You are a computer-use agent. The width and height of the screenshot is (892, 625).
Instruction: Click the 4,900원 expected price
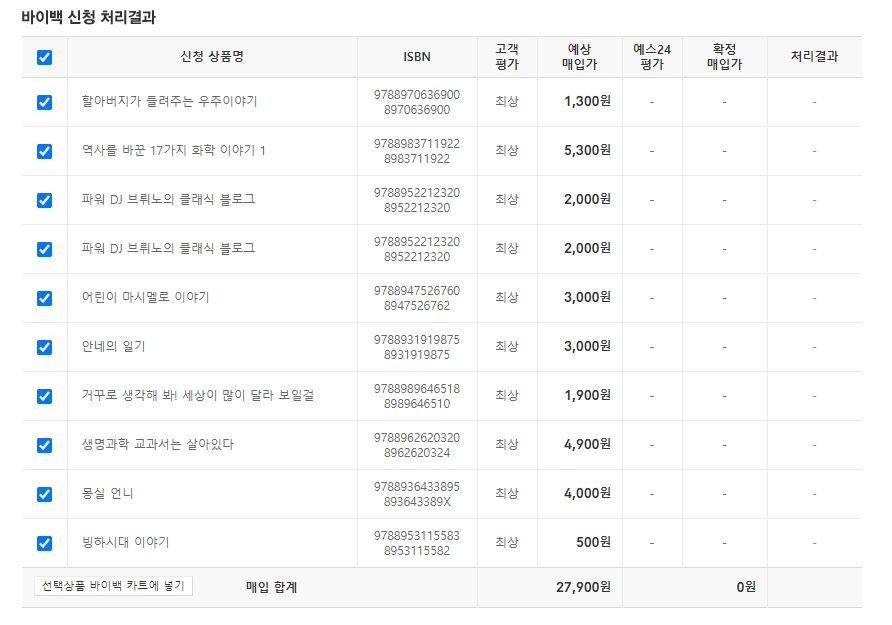click(587, 444)
